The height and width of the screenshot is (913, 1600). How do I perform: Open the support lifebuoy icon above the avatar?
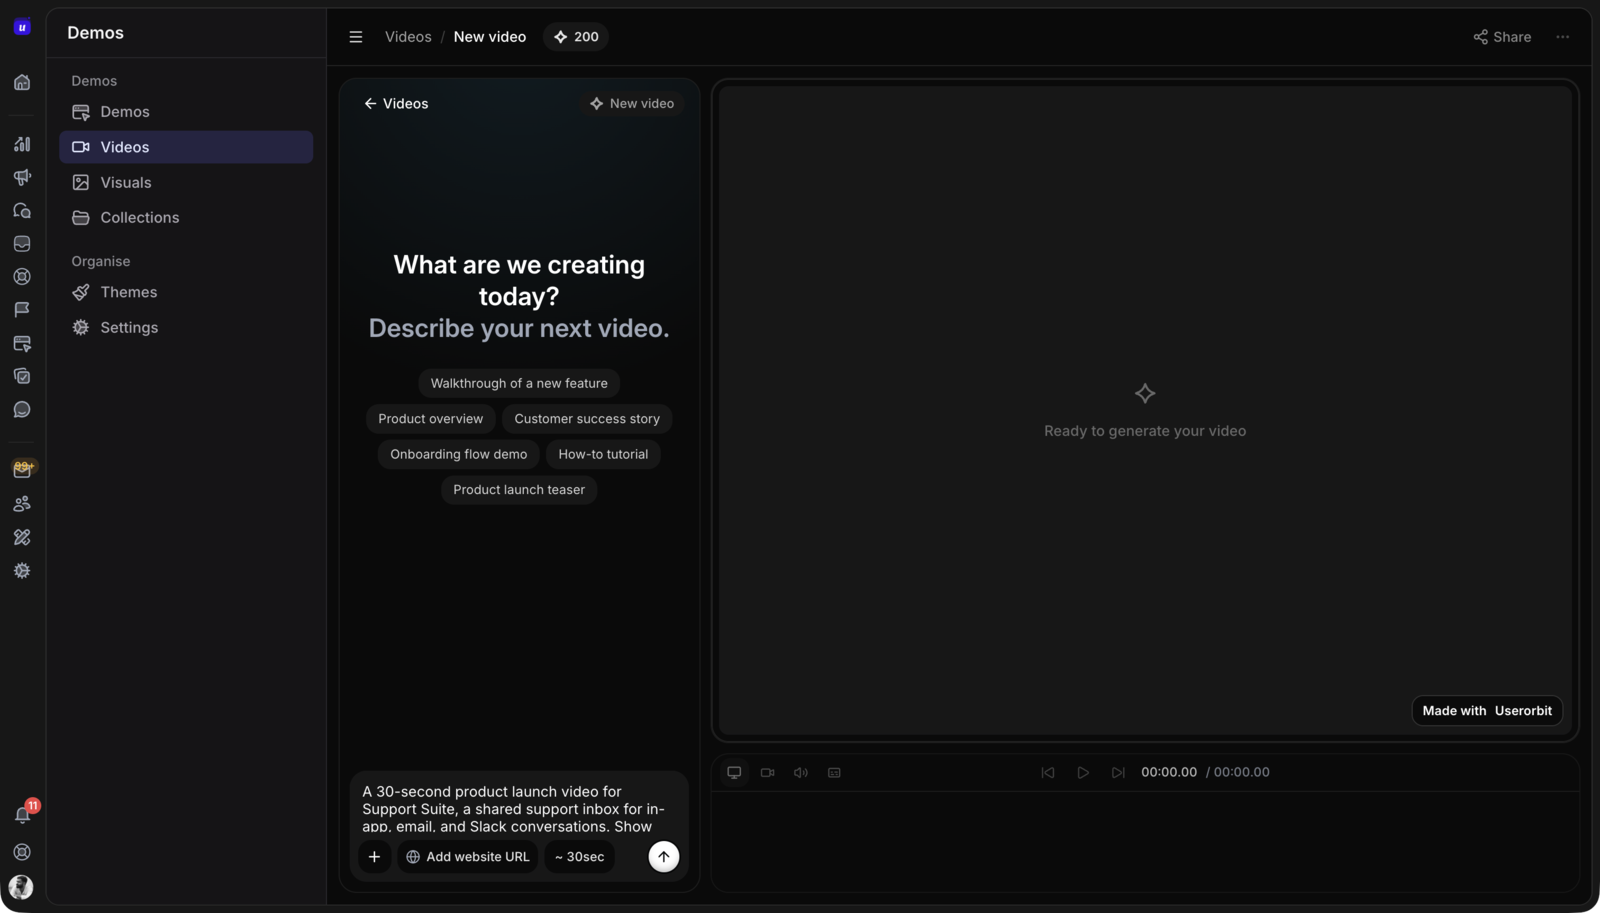pos(22,852)
